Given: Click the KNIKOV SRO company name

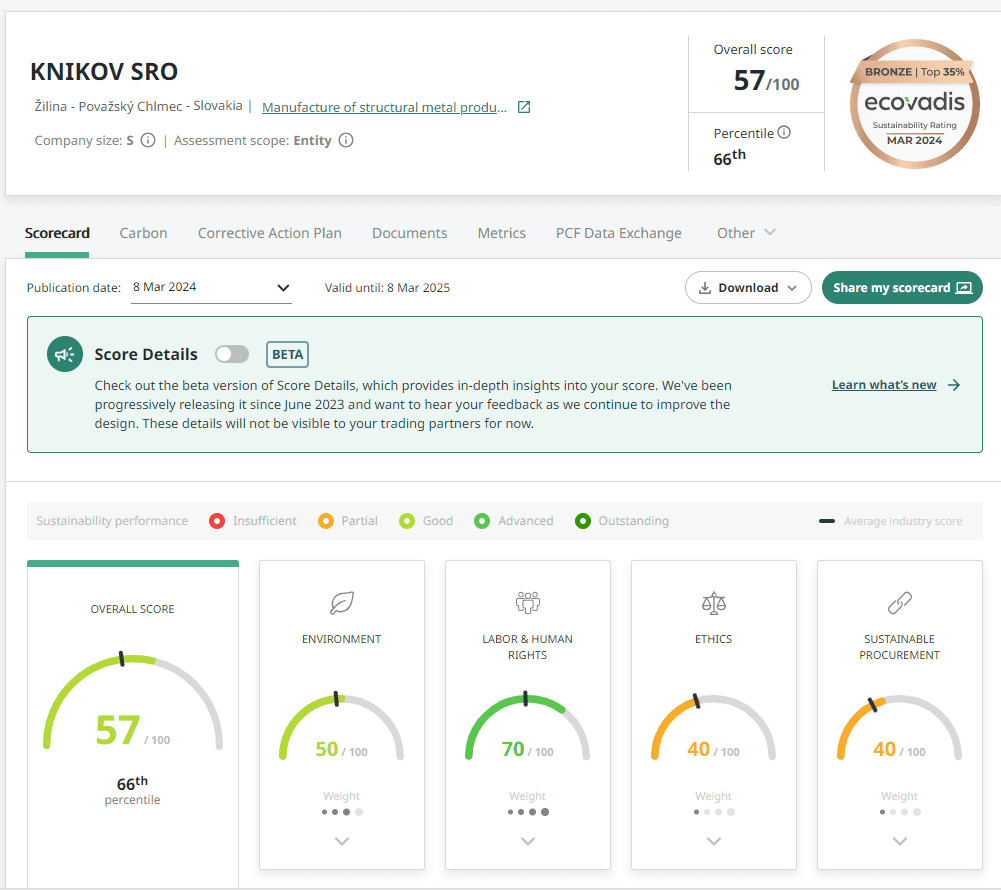Looking at the screenshot, I should 104,72.
